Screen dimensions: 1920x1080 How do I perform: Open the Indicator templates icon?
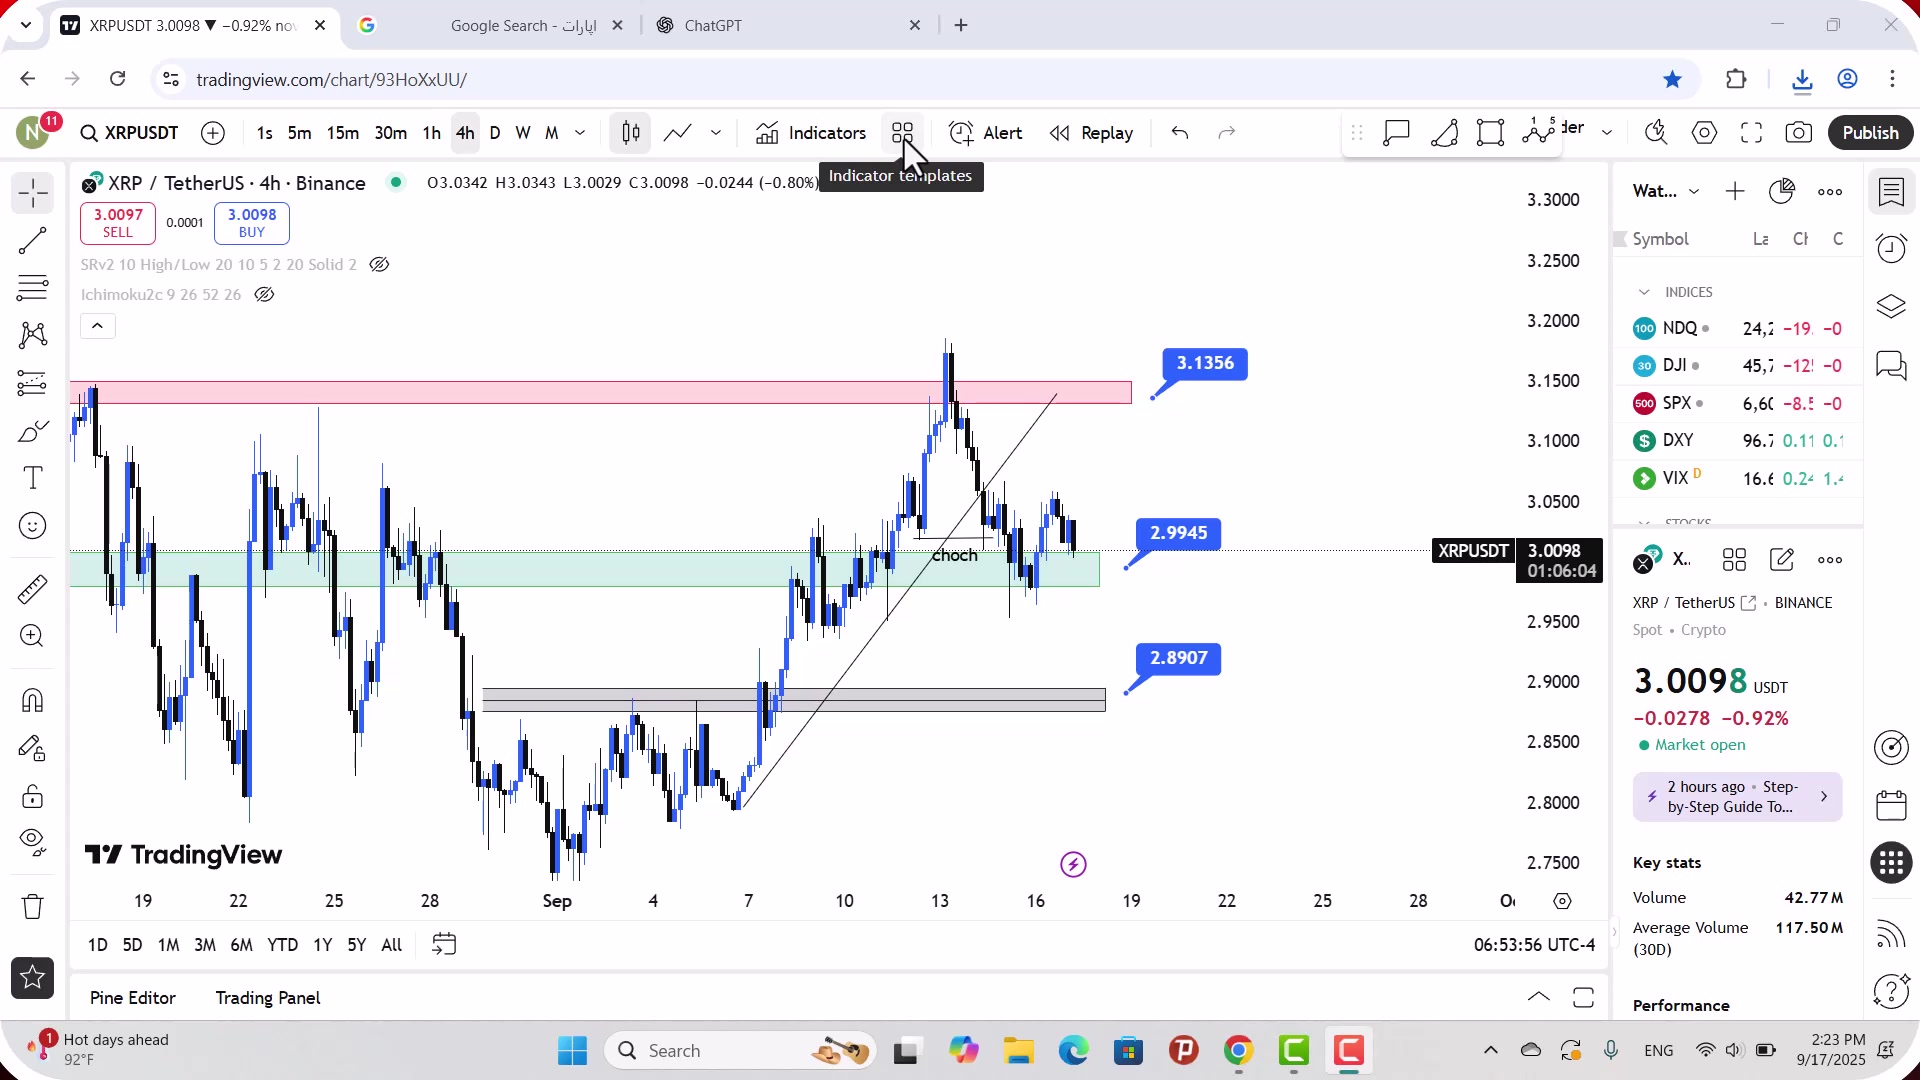point(902,133)
